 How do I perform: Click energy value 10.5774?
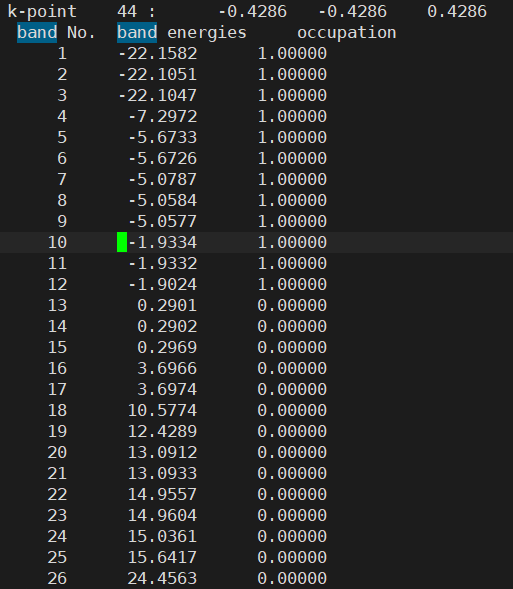point(162,411)
